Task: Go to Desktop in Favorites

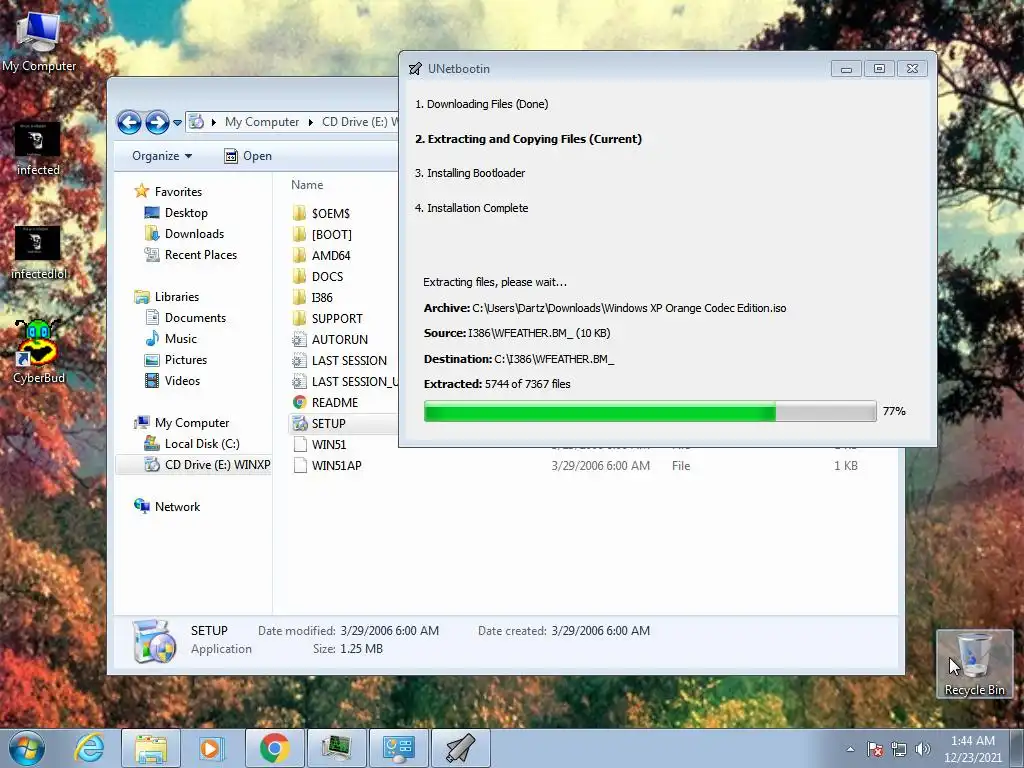Action: [x=176, y=213]
